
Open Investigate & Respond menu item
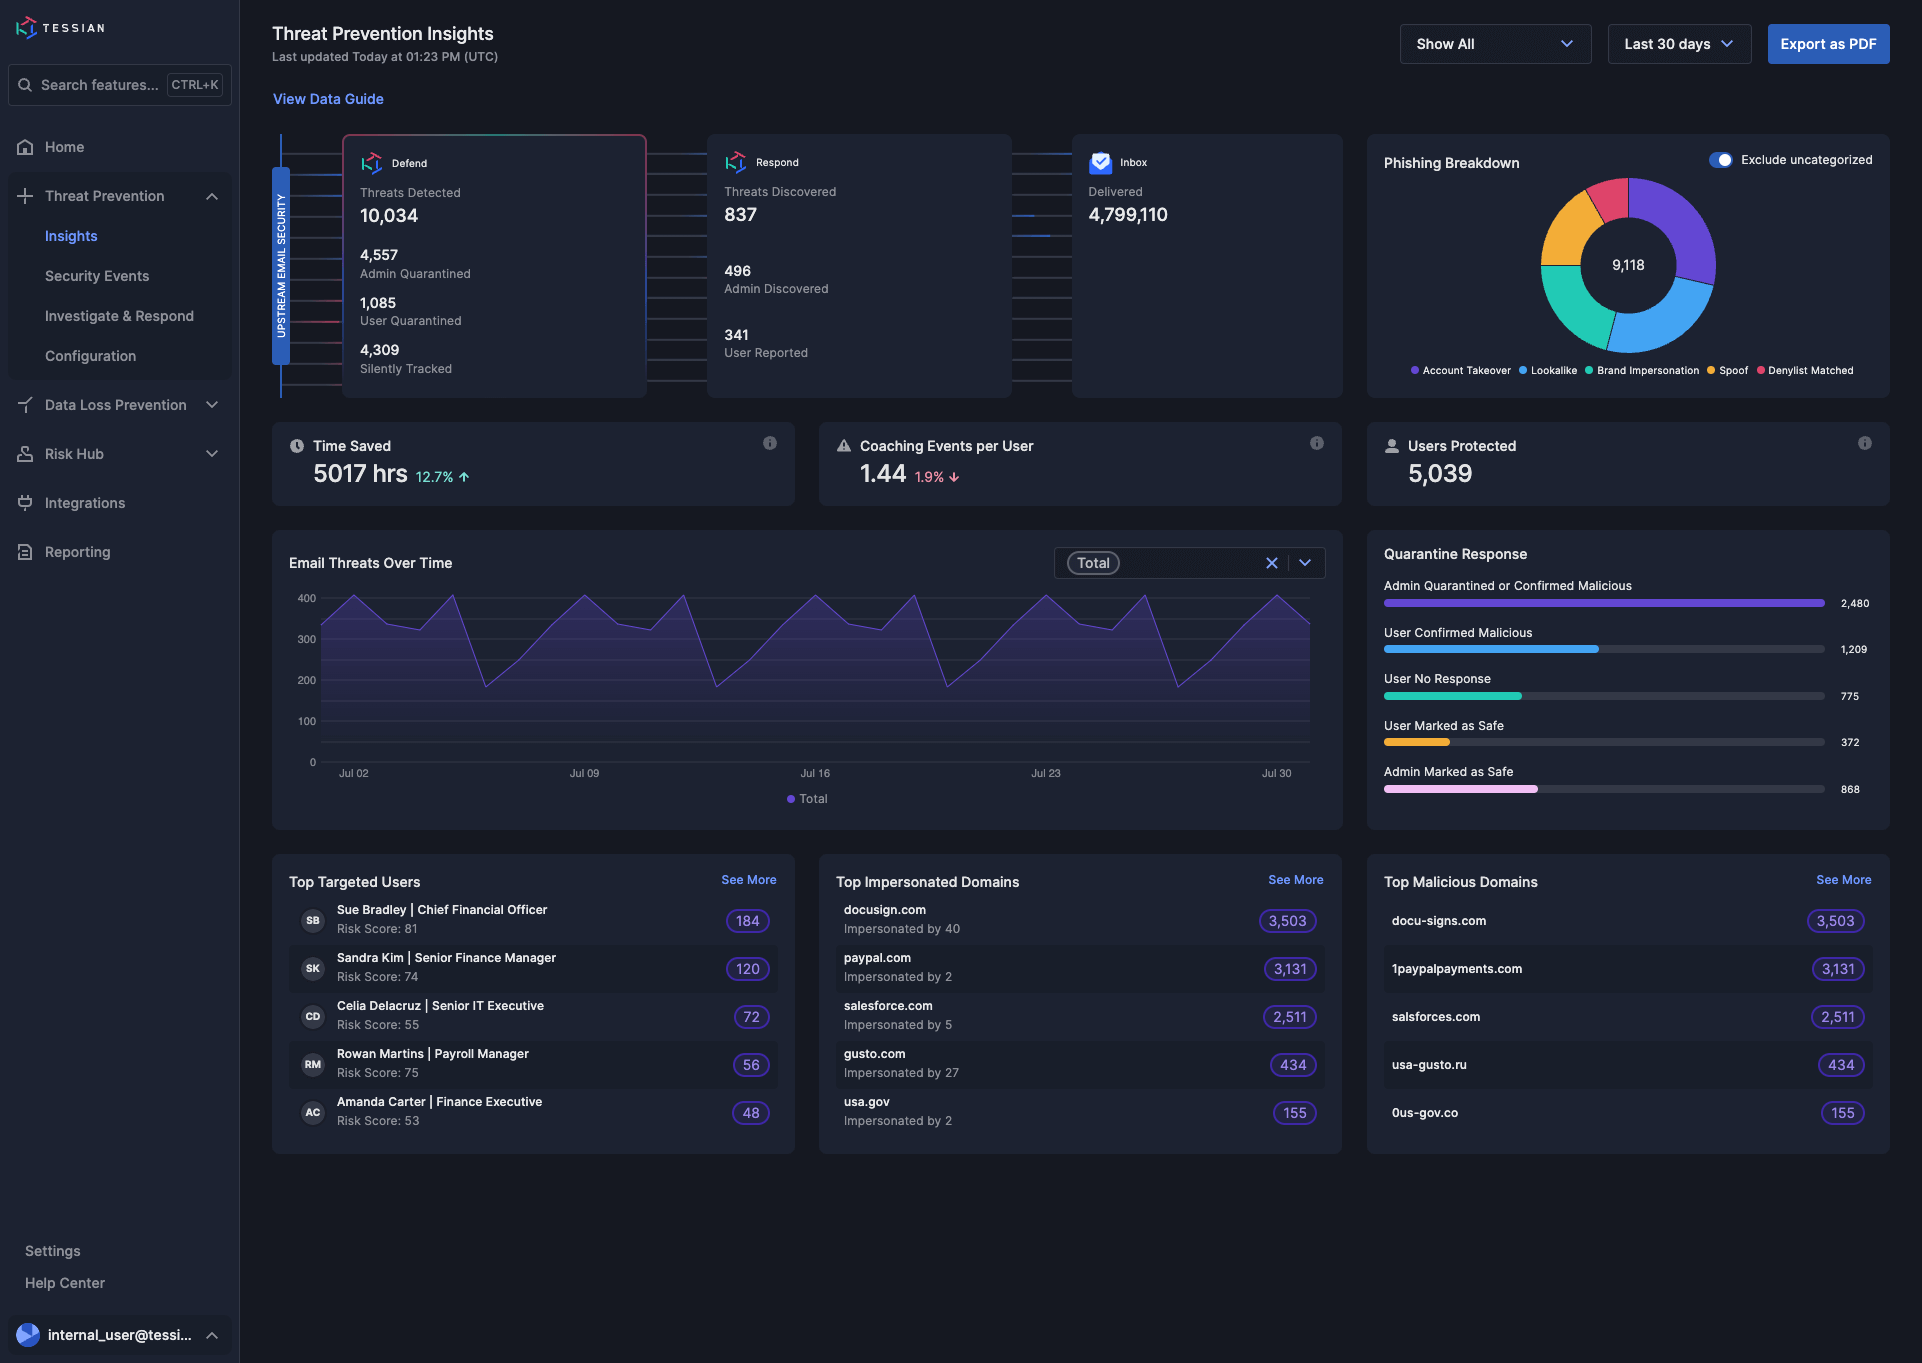point(120,316)
